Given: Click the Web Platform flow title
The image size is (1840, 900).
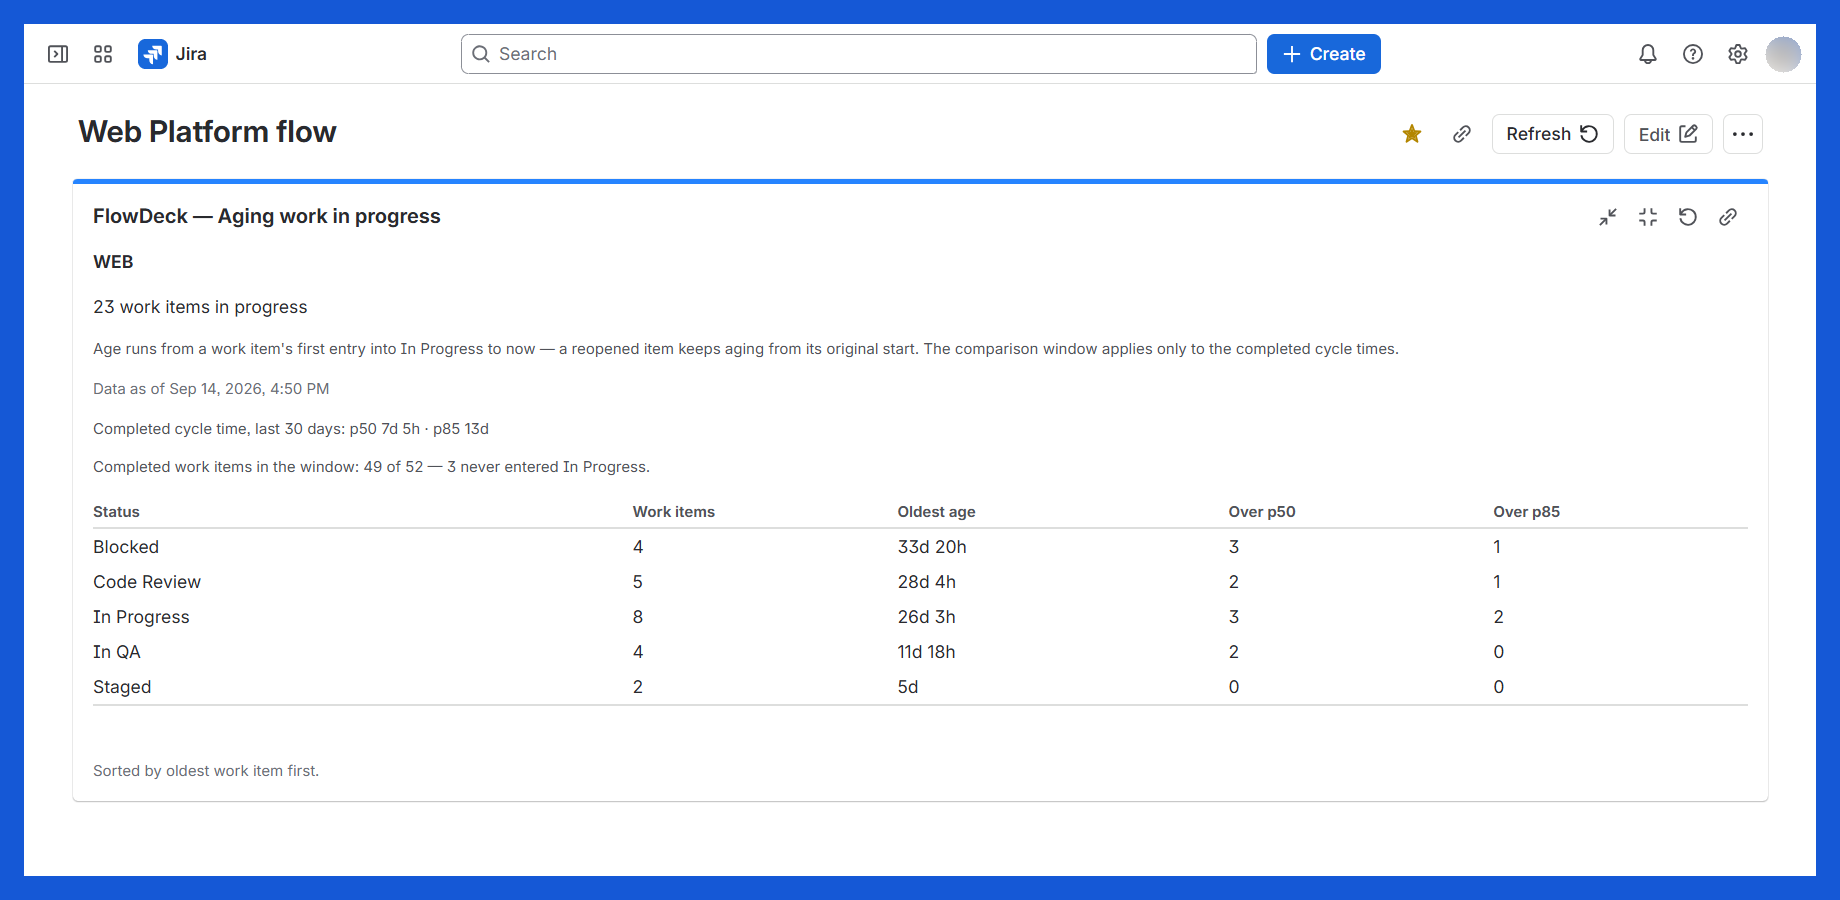Looking at the screenshot, I should pos(207,132).
